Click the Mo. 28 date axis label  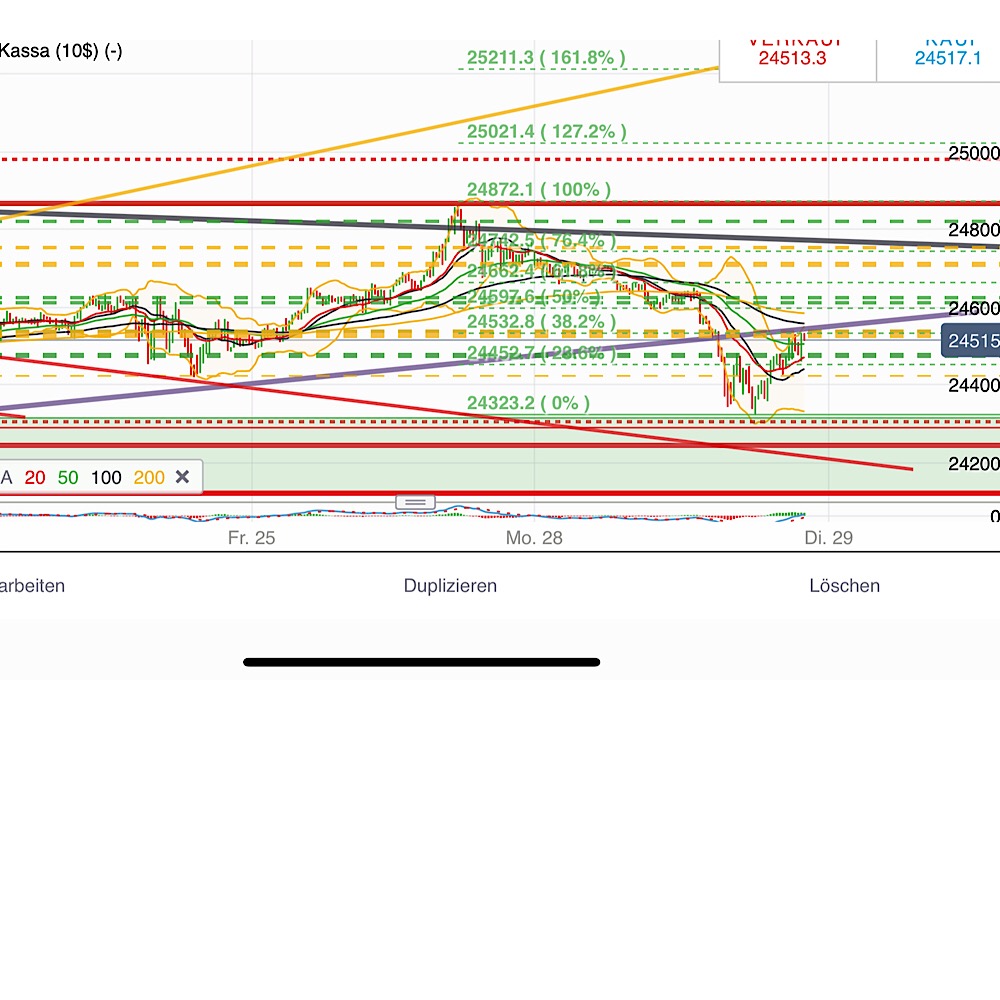(534, 537)
